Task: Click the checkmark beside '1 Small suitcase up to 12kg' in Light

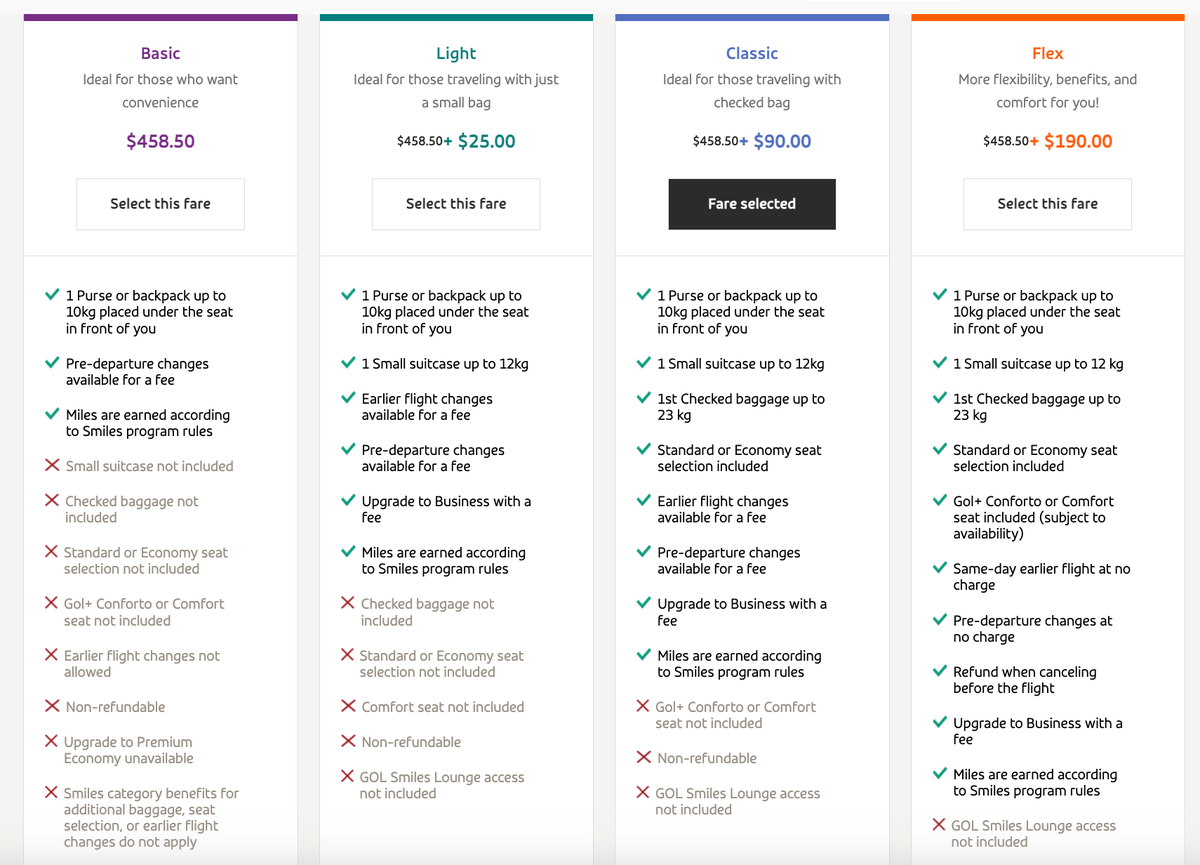Action: point(348,364)
